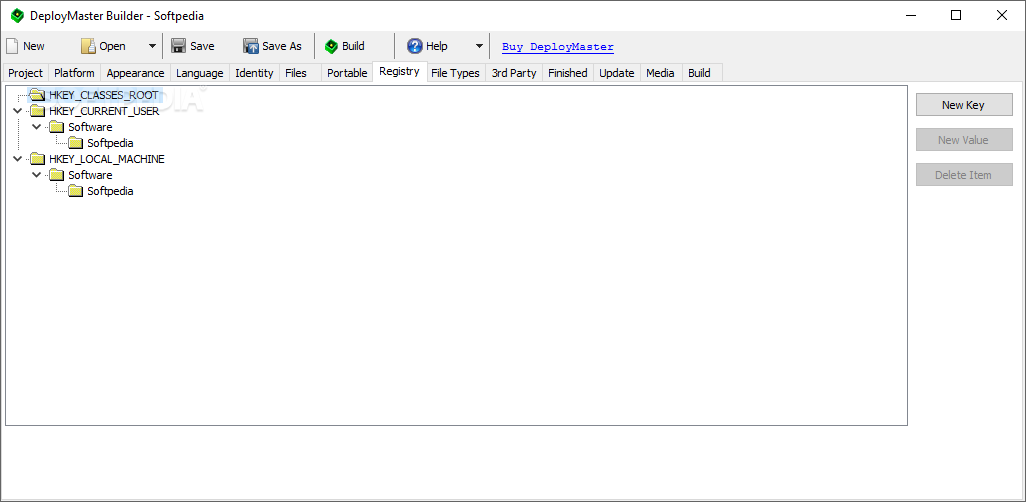Select Softpedia label under HKEY_CURRENT_USER

[x=111, y=143]
